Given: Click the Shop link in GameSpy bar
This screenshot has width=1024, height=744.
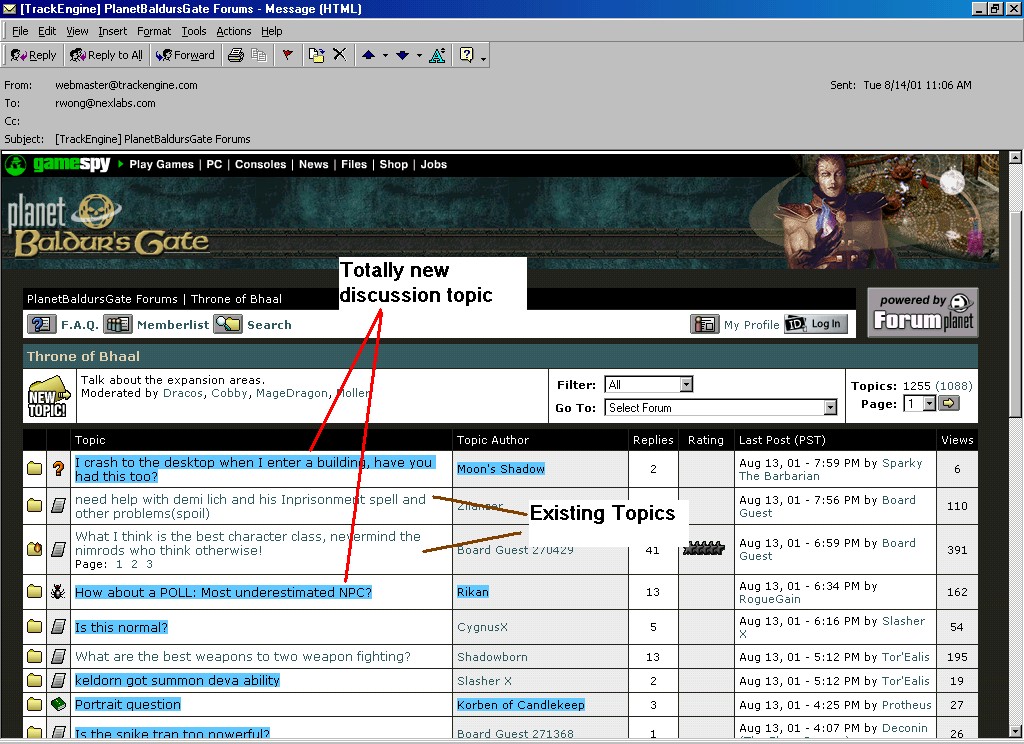Looking at the screenshot, I should click(x=394, y=165).
